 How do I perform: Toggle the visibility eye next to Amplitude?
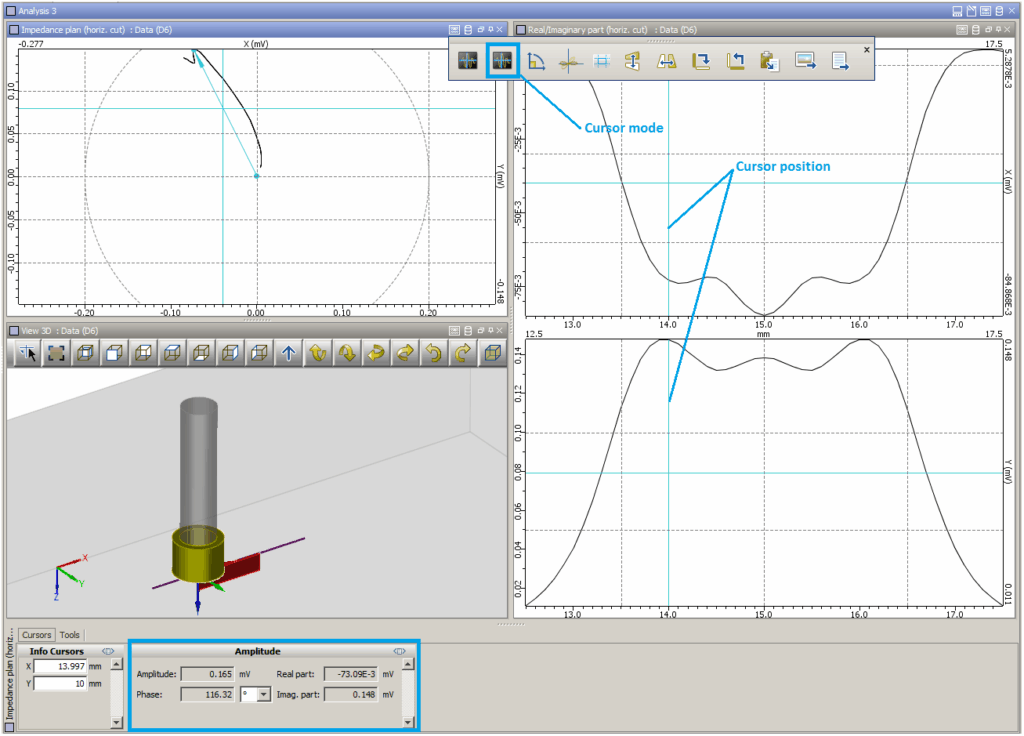point(398,651)
